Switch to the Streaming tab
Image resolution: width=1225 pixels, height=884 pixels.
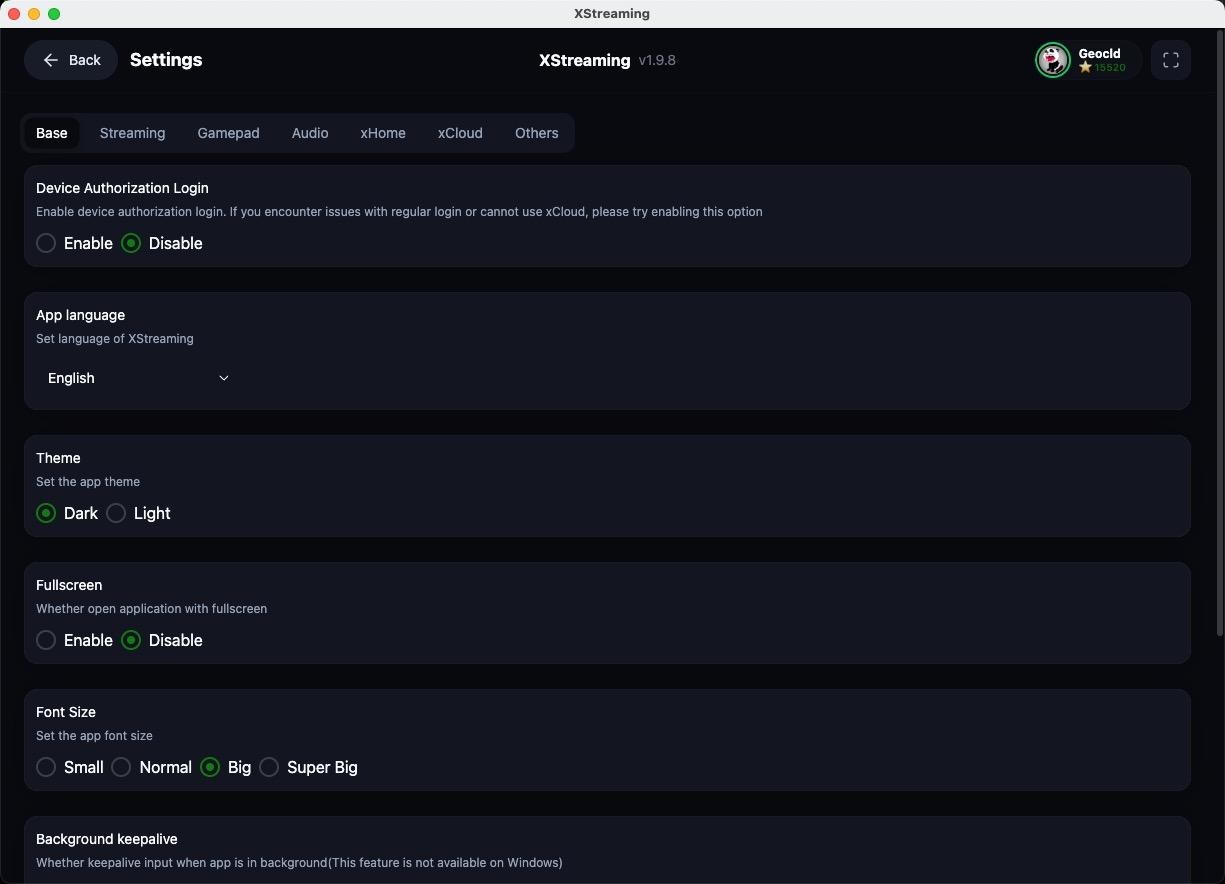[132, 133]
